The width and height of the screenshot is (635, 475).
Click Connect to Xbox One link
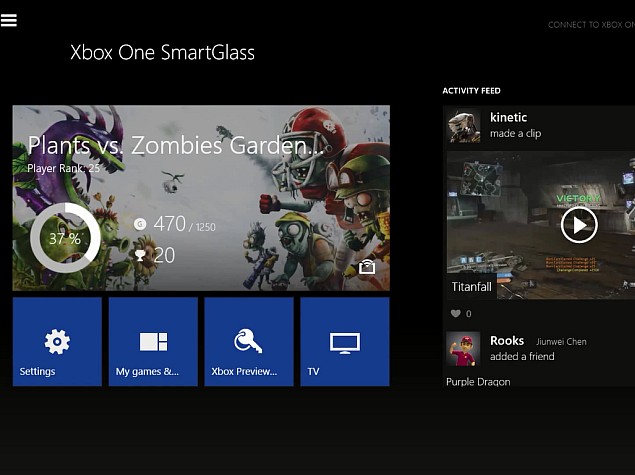(590, 25)
